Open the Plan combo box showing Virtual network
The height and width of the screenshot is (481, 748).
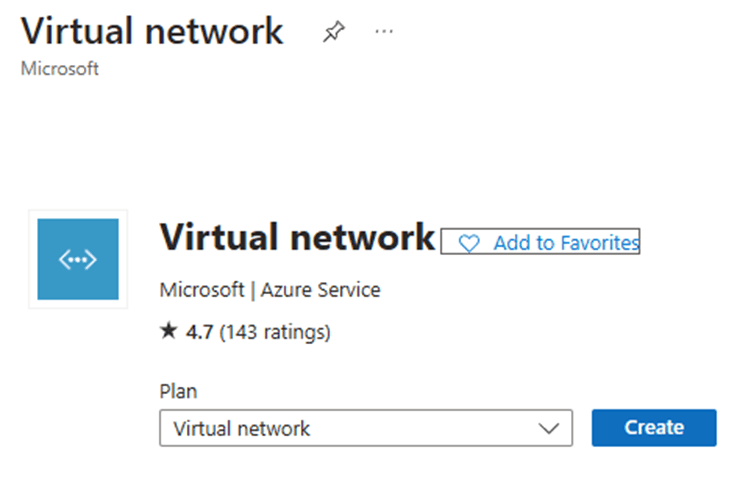pos(366,428)
